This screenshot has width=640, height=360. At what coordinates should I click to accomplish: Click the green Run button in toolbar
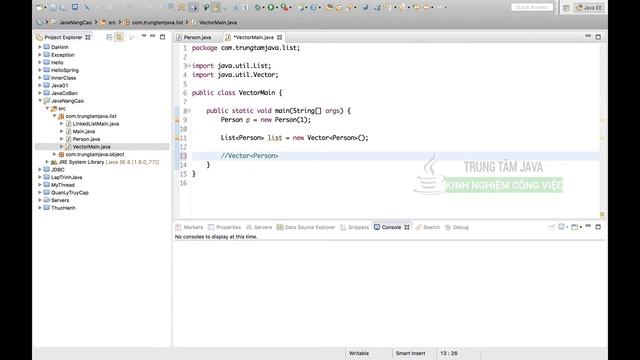(271, 7)
